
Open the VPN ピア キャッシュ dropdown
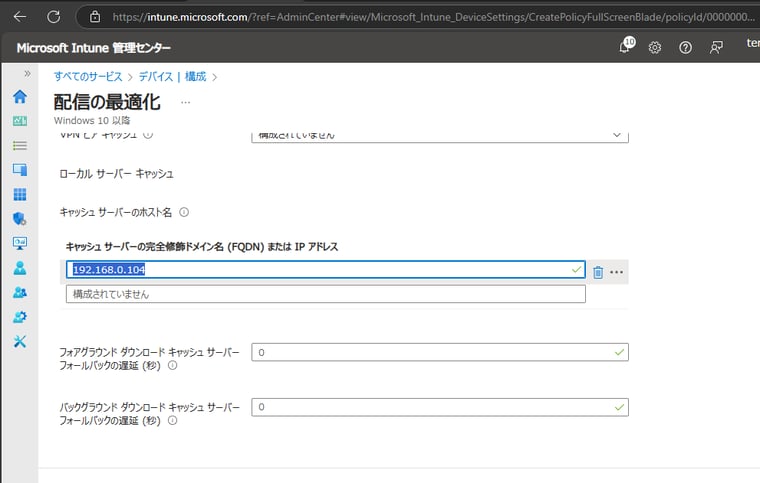coord(440,136)
